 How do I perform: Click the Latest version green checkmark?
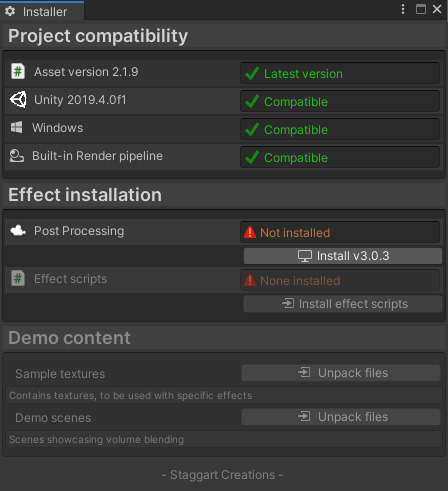click(x=252, y=73)
